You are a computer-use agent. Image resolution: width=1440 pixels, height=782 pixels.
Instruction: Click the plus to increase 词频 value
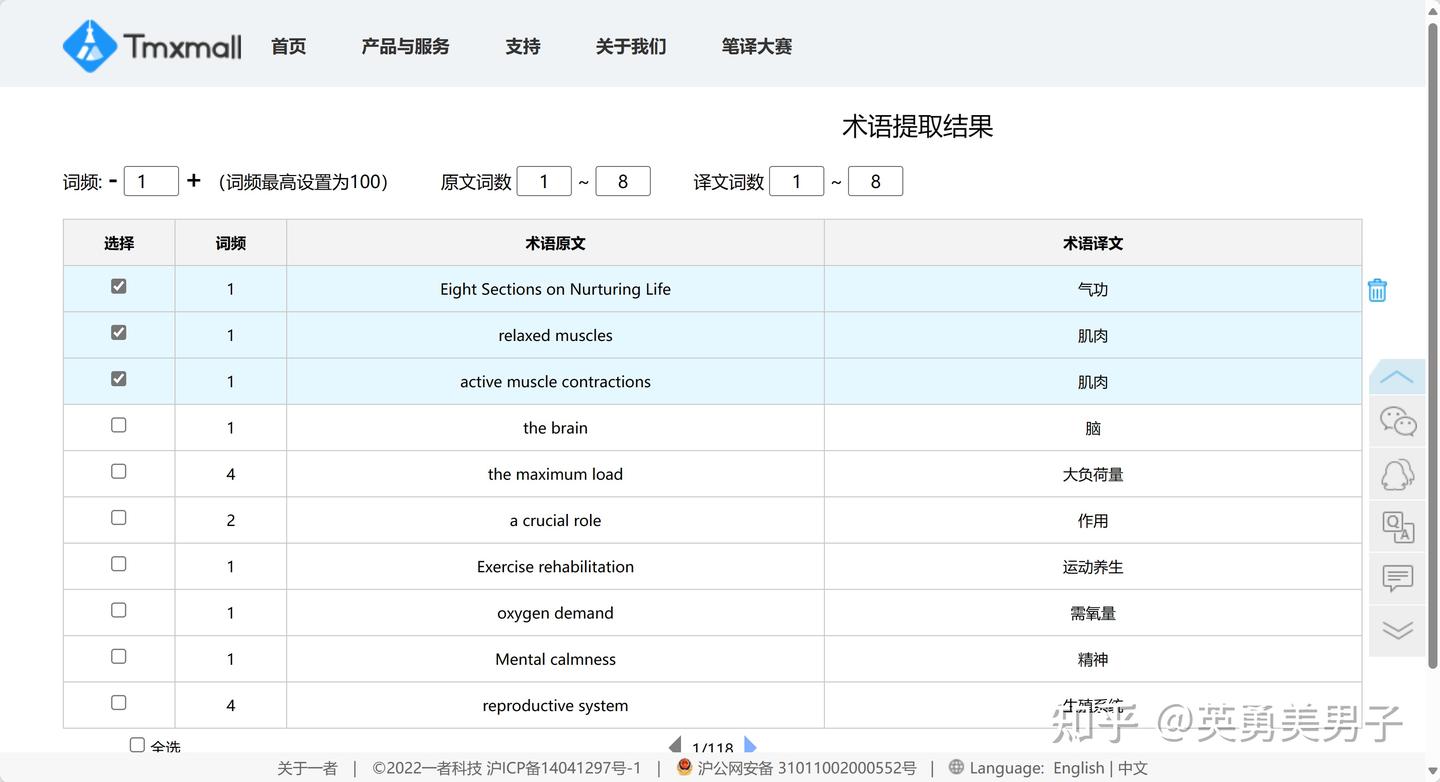(x=193, y=180)
